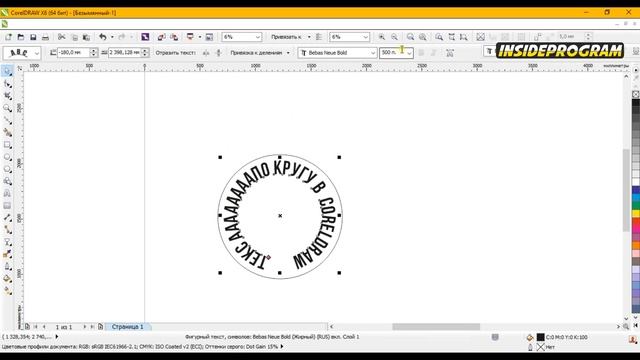Pick the yellow swatch in color palette
Image resolution: width=640 pixels, height=360 pixels.
[636, 213]
